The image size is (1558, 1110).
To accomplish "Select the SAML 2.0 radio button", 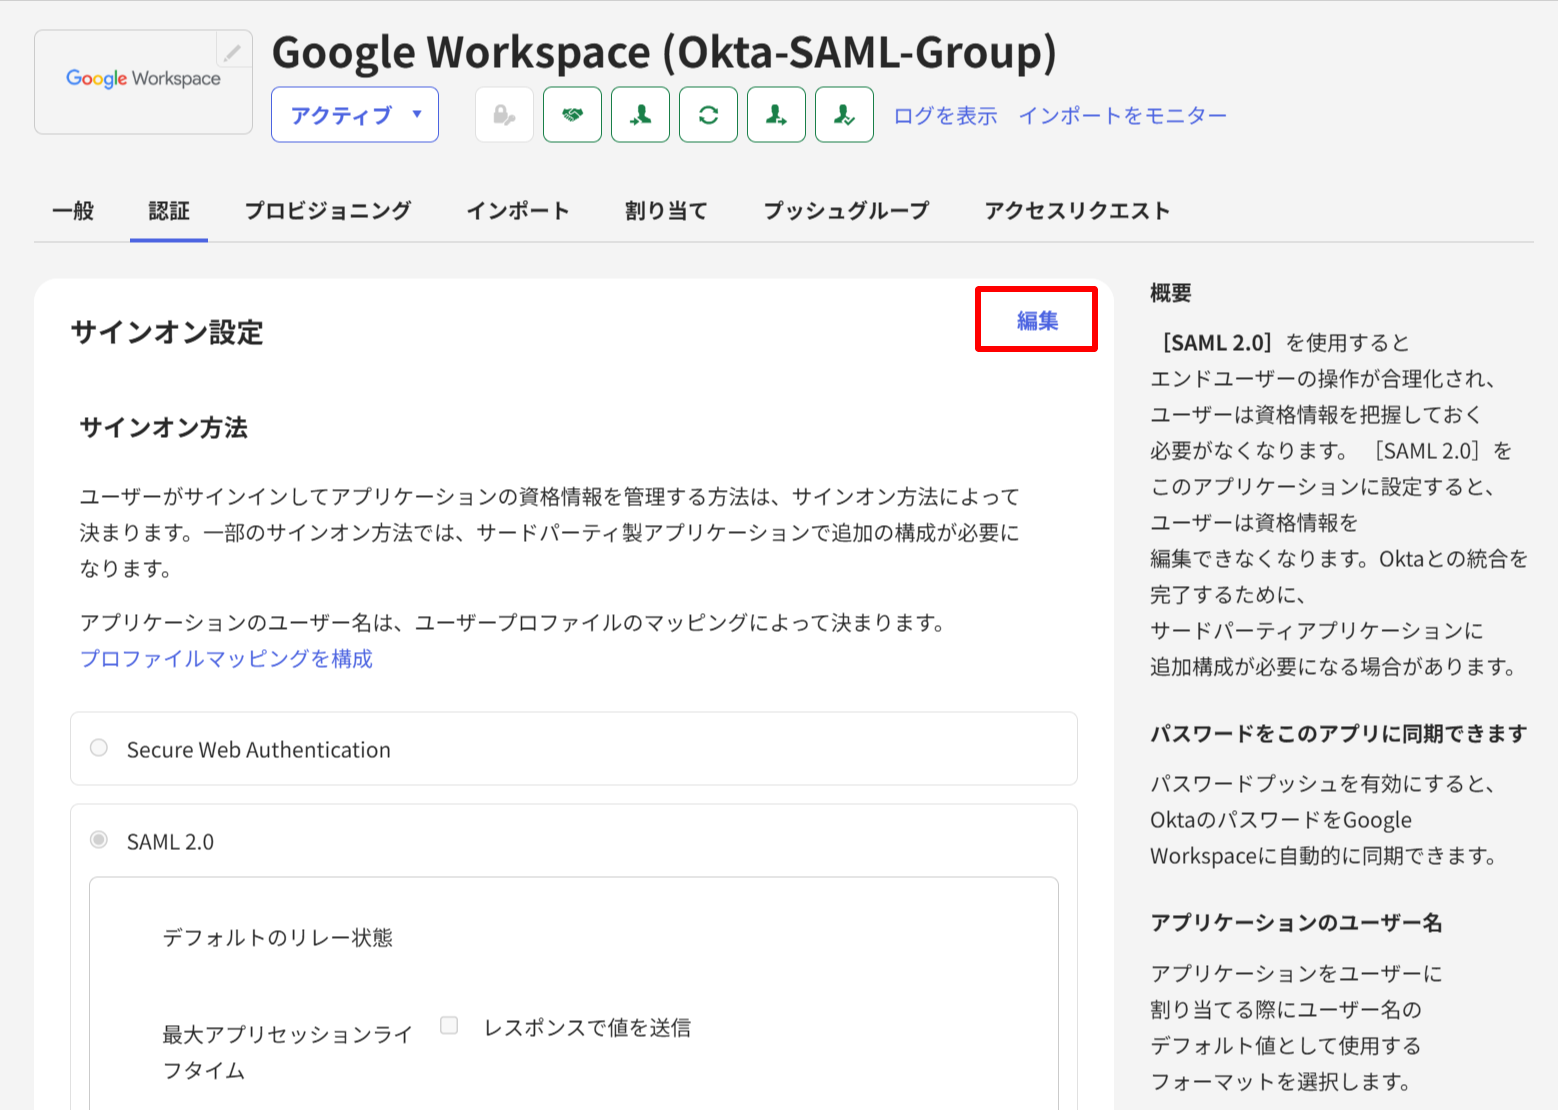I will pos(99,840).
